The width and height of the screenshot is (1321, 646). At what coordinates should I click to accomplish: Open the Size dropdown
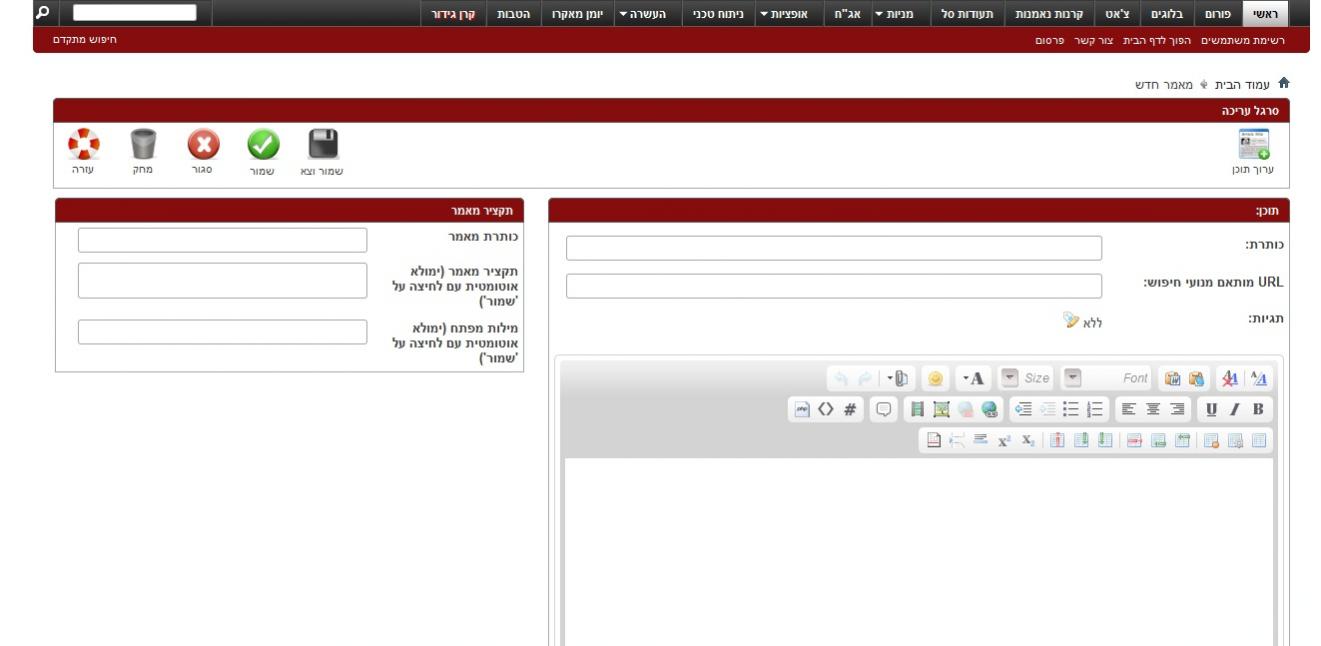click(1010, 379)
